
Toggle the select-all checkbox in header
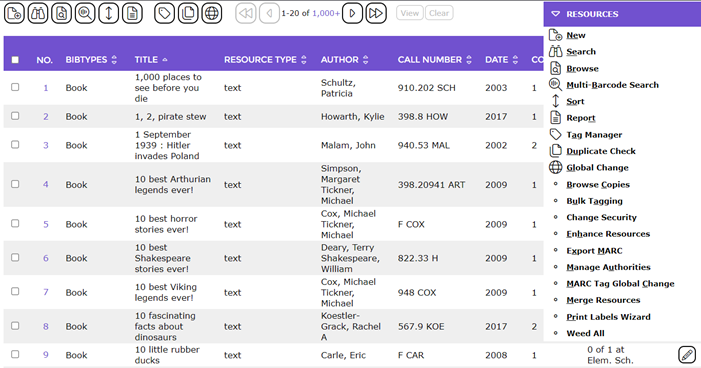pyautogui.click(x=15, y=59)
